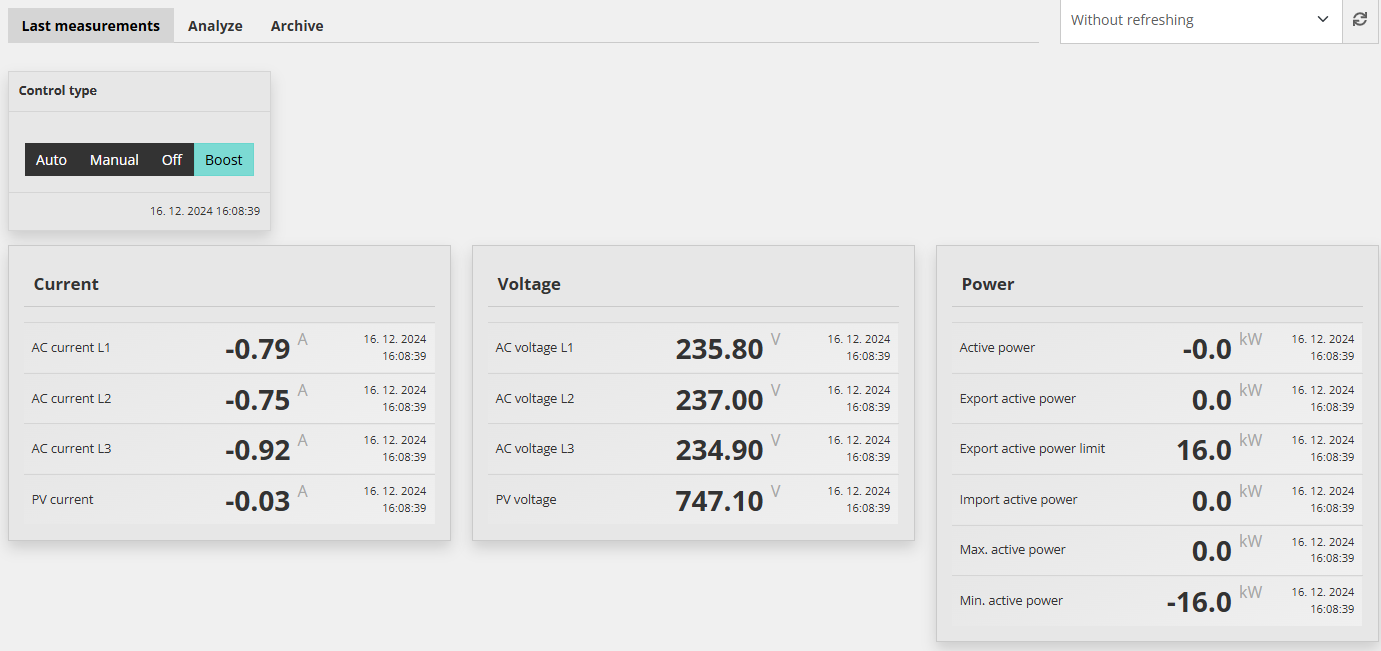Screen dimensions: 1381x651
Task: Click the refresh interval dropdown chevron
Action: click(x=1323, y=20)
